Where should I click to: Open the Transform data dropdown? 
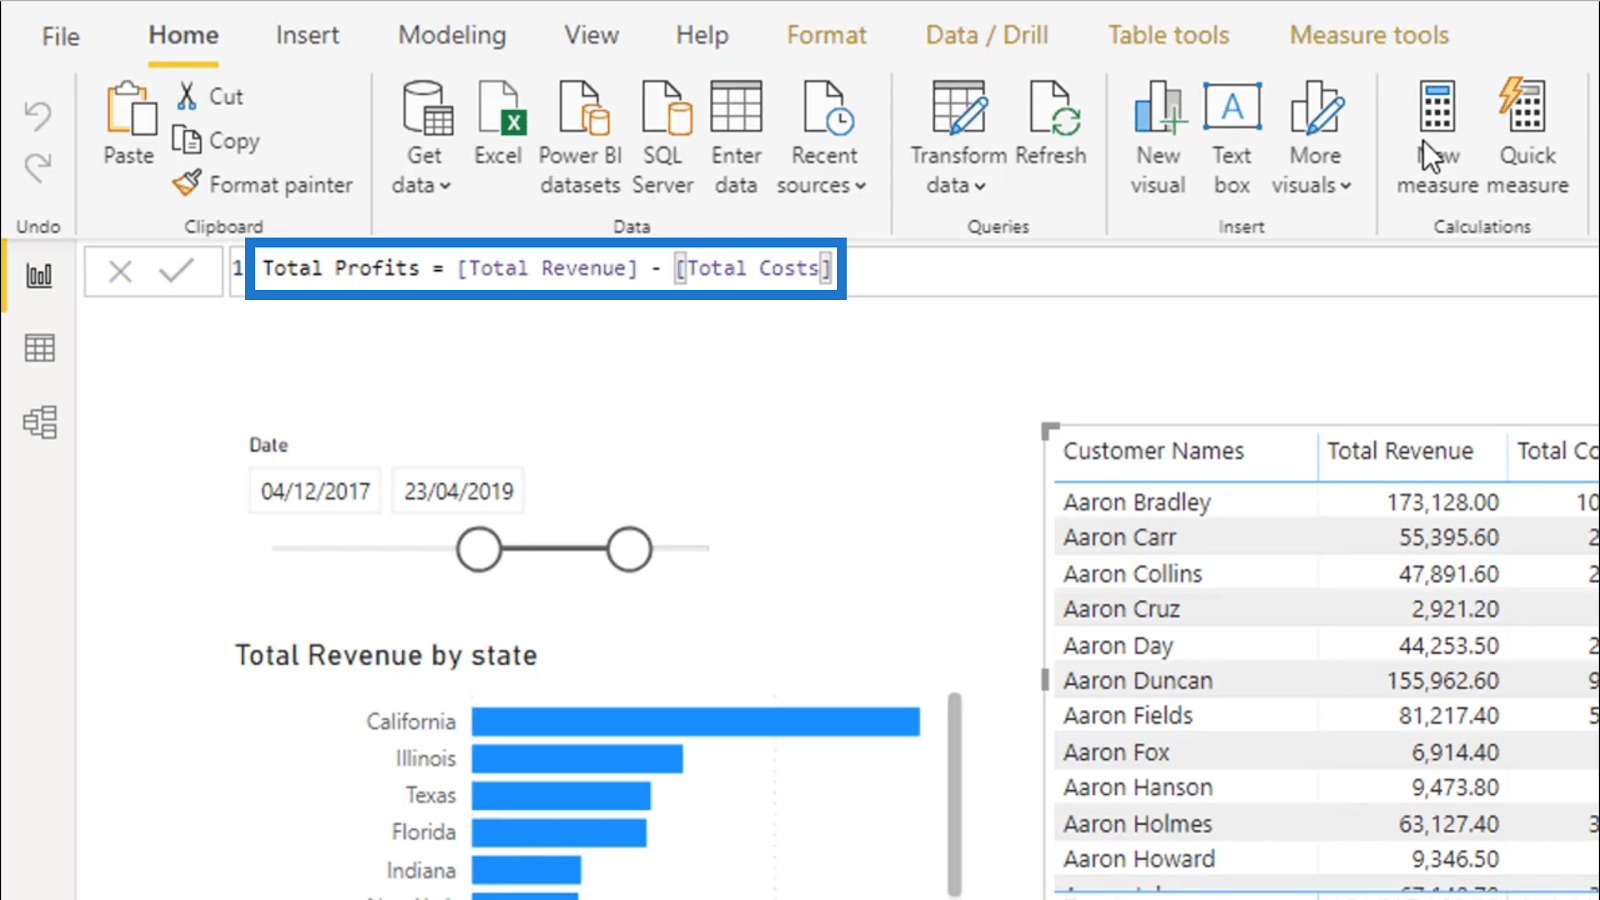[957, 185]
